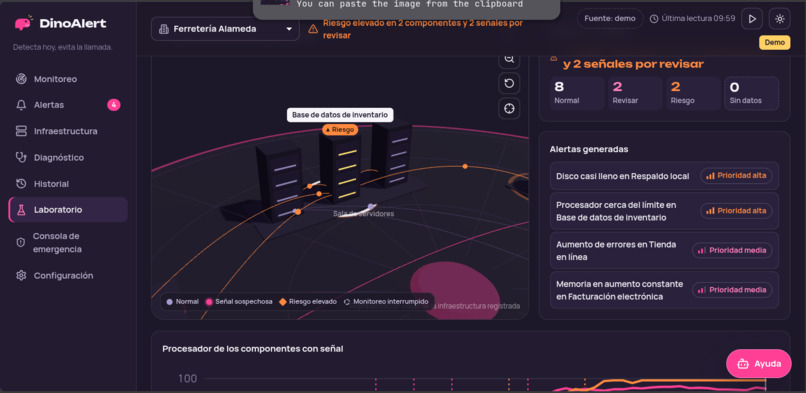Click the Normal legend purple dot

[170, 302]
